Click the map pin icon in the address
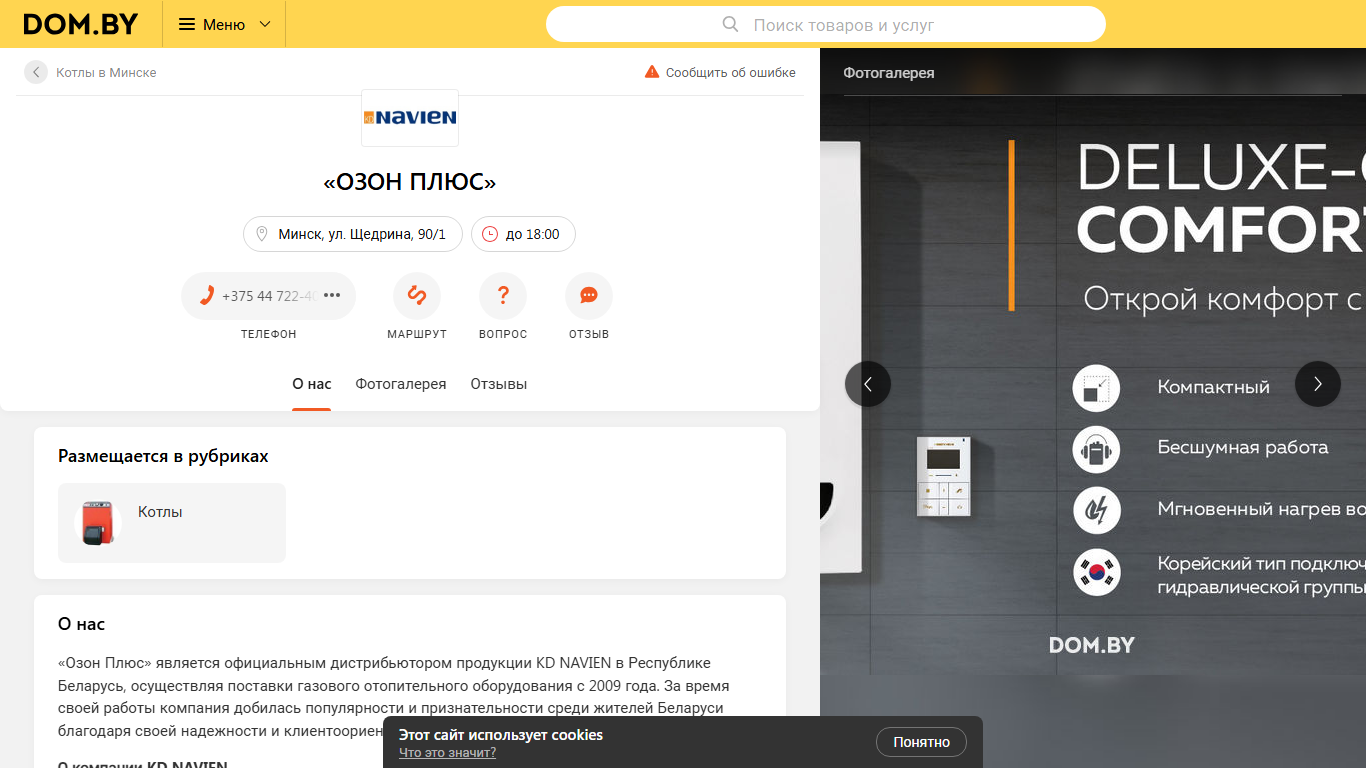 [262, 234]
